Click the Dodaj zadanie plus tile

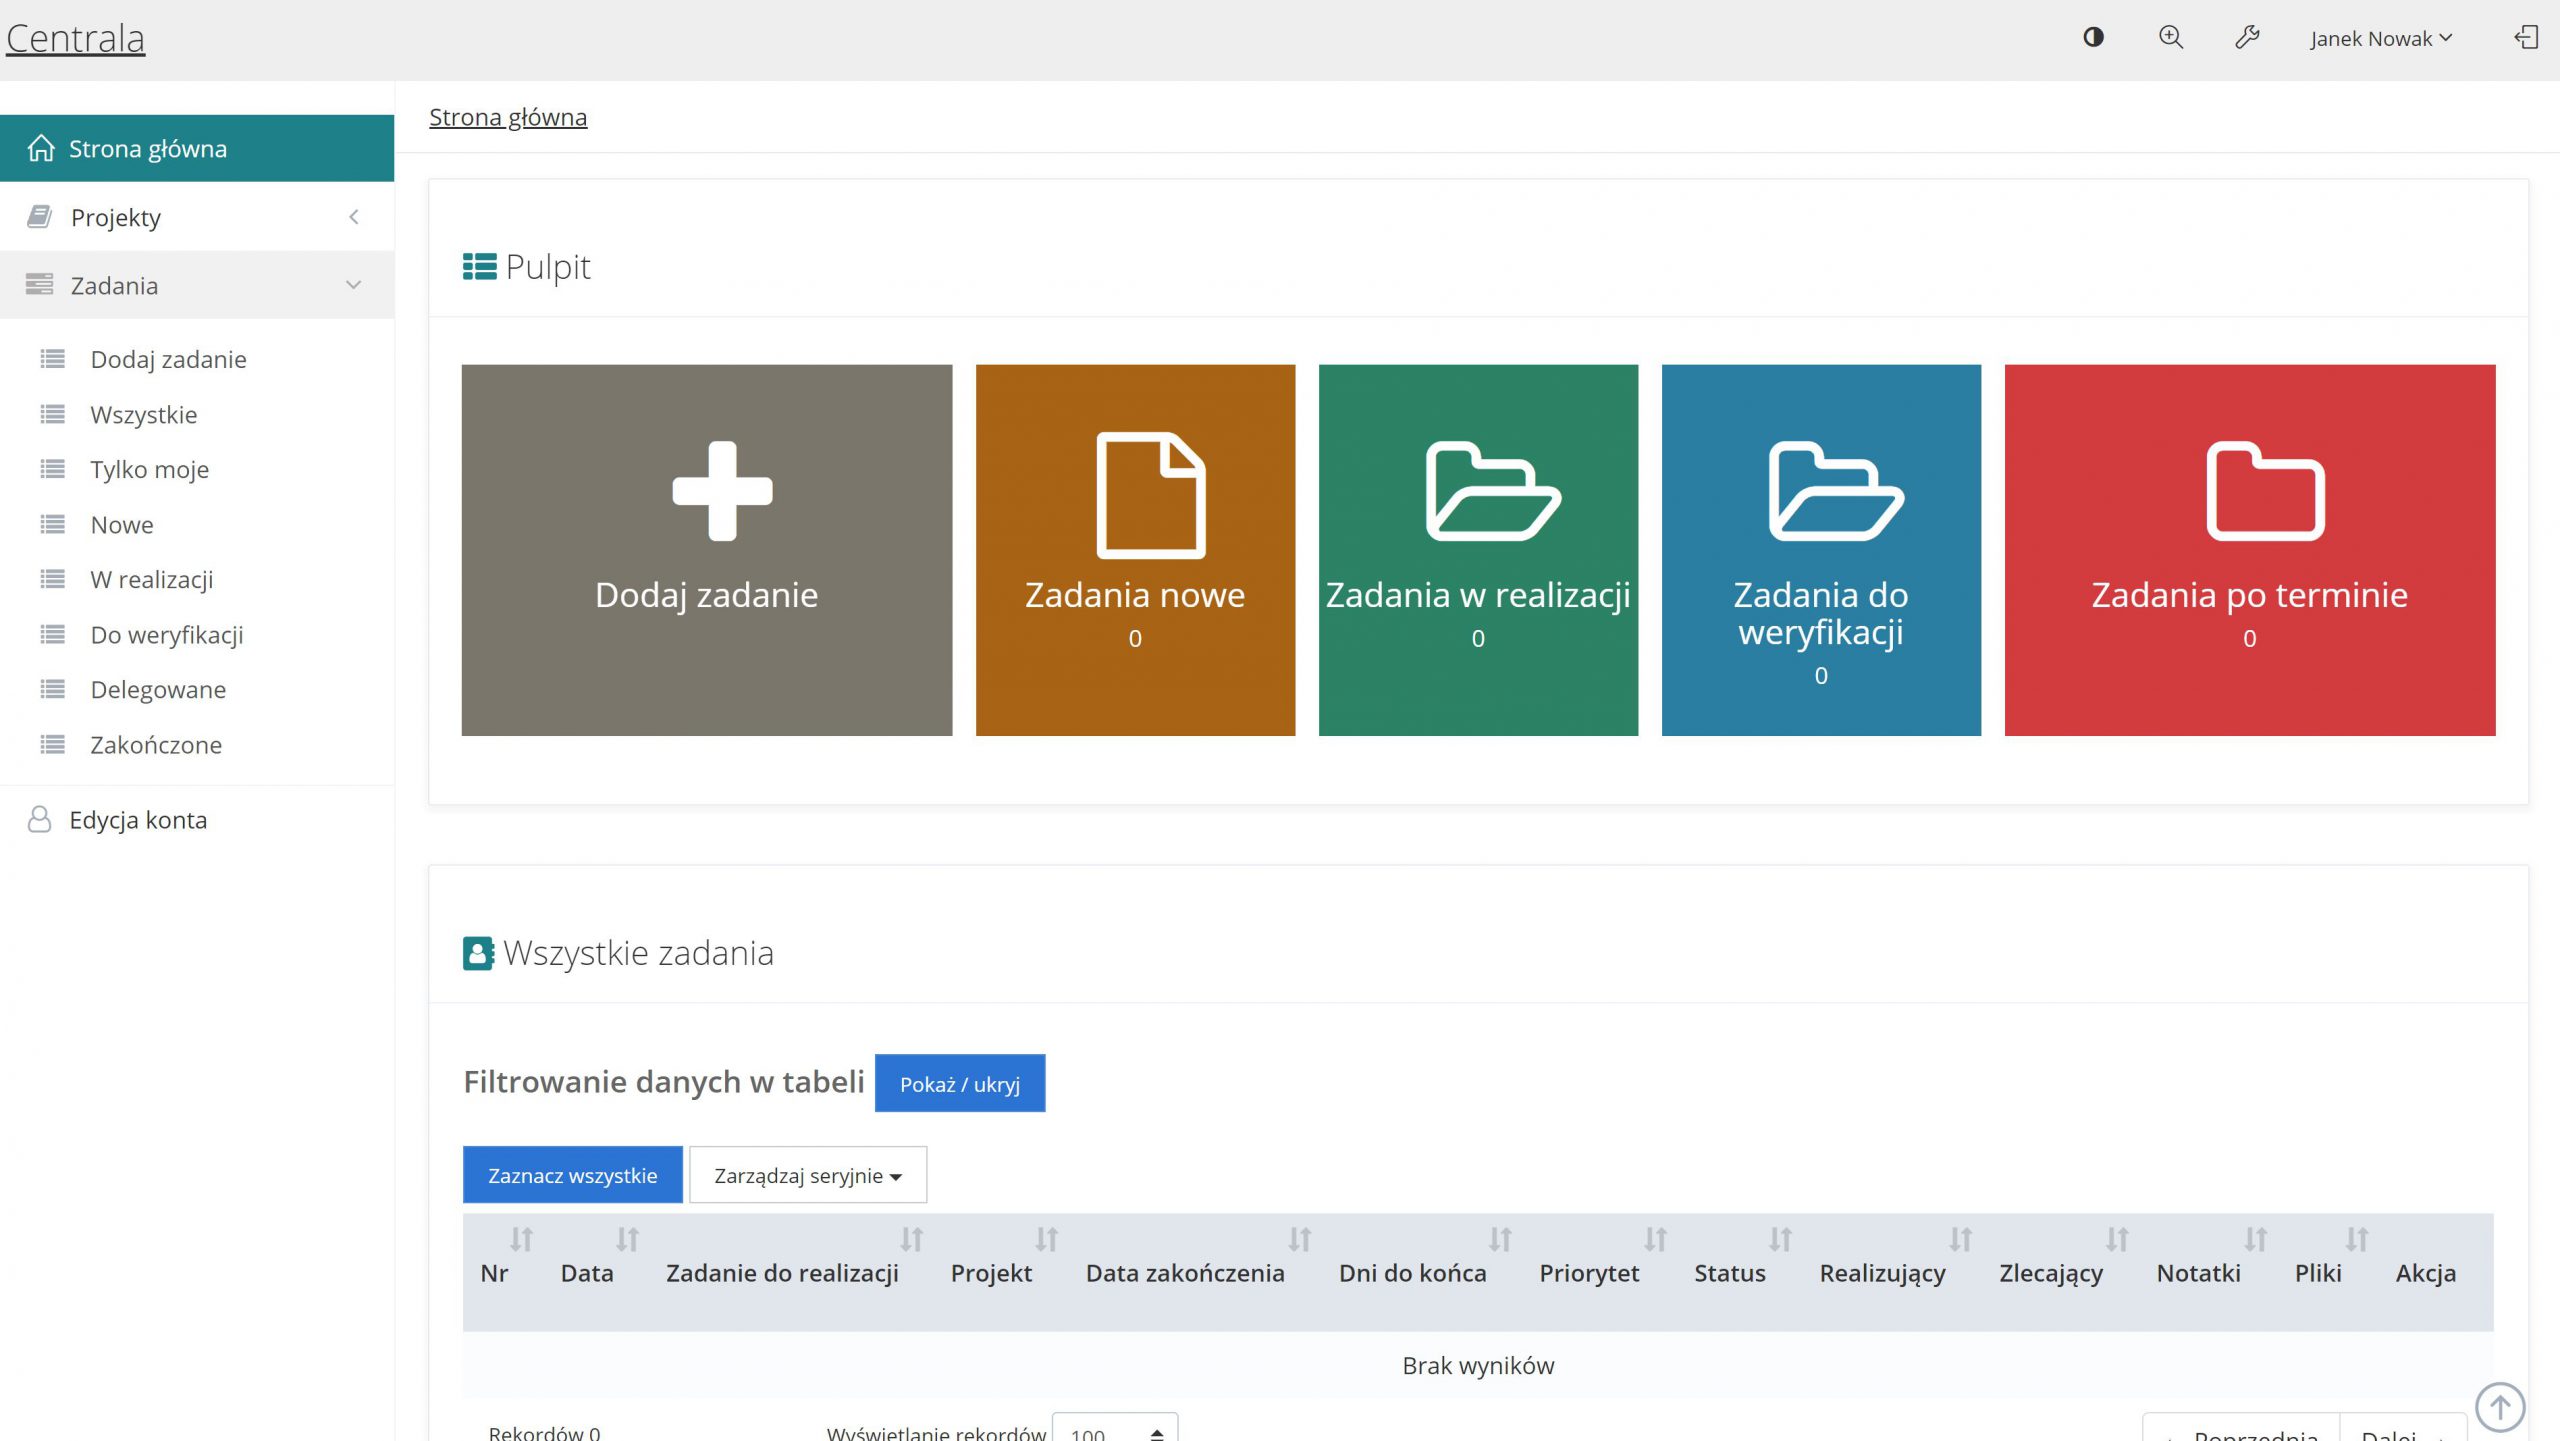706,549
